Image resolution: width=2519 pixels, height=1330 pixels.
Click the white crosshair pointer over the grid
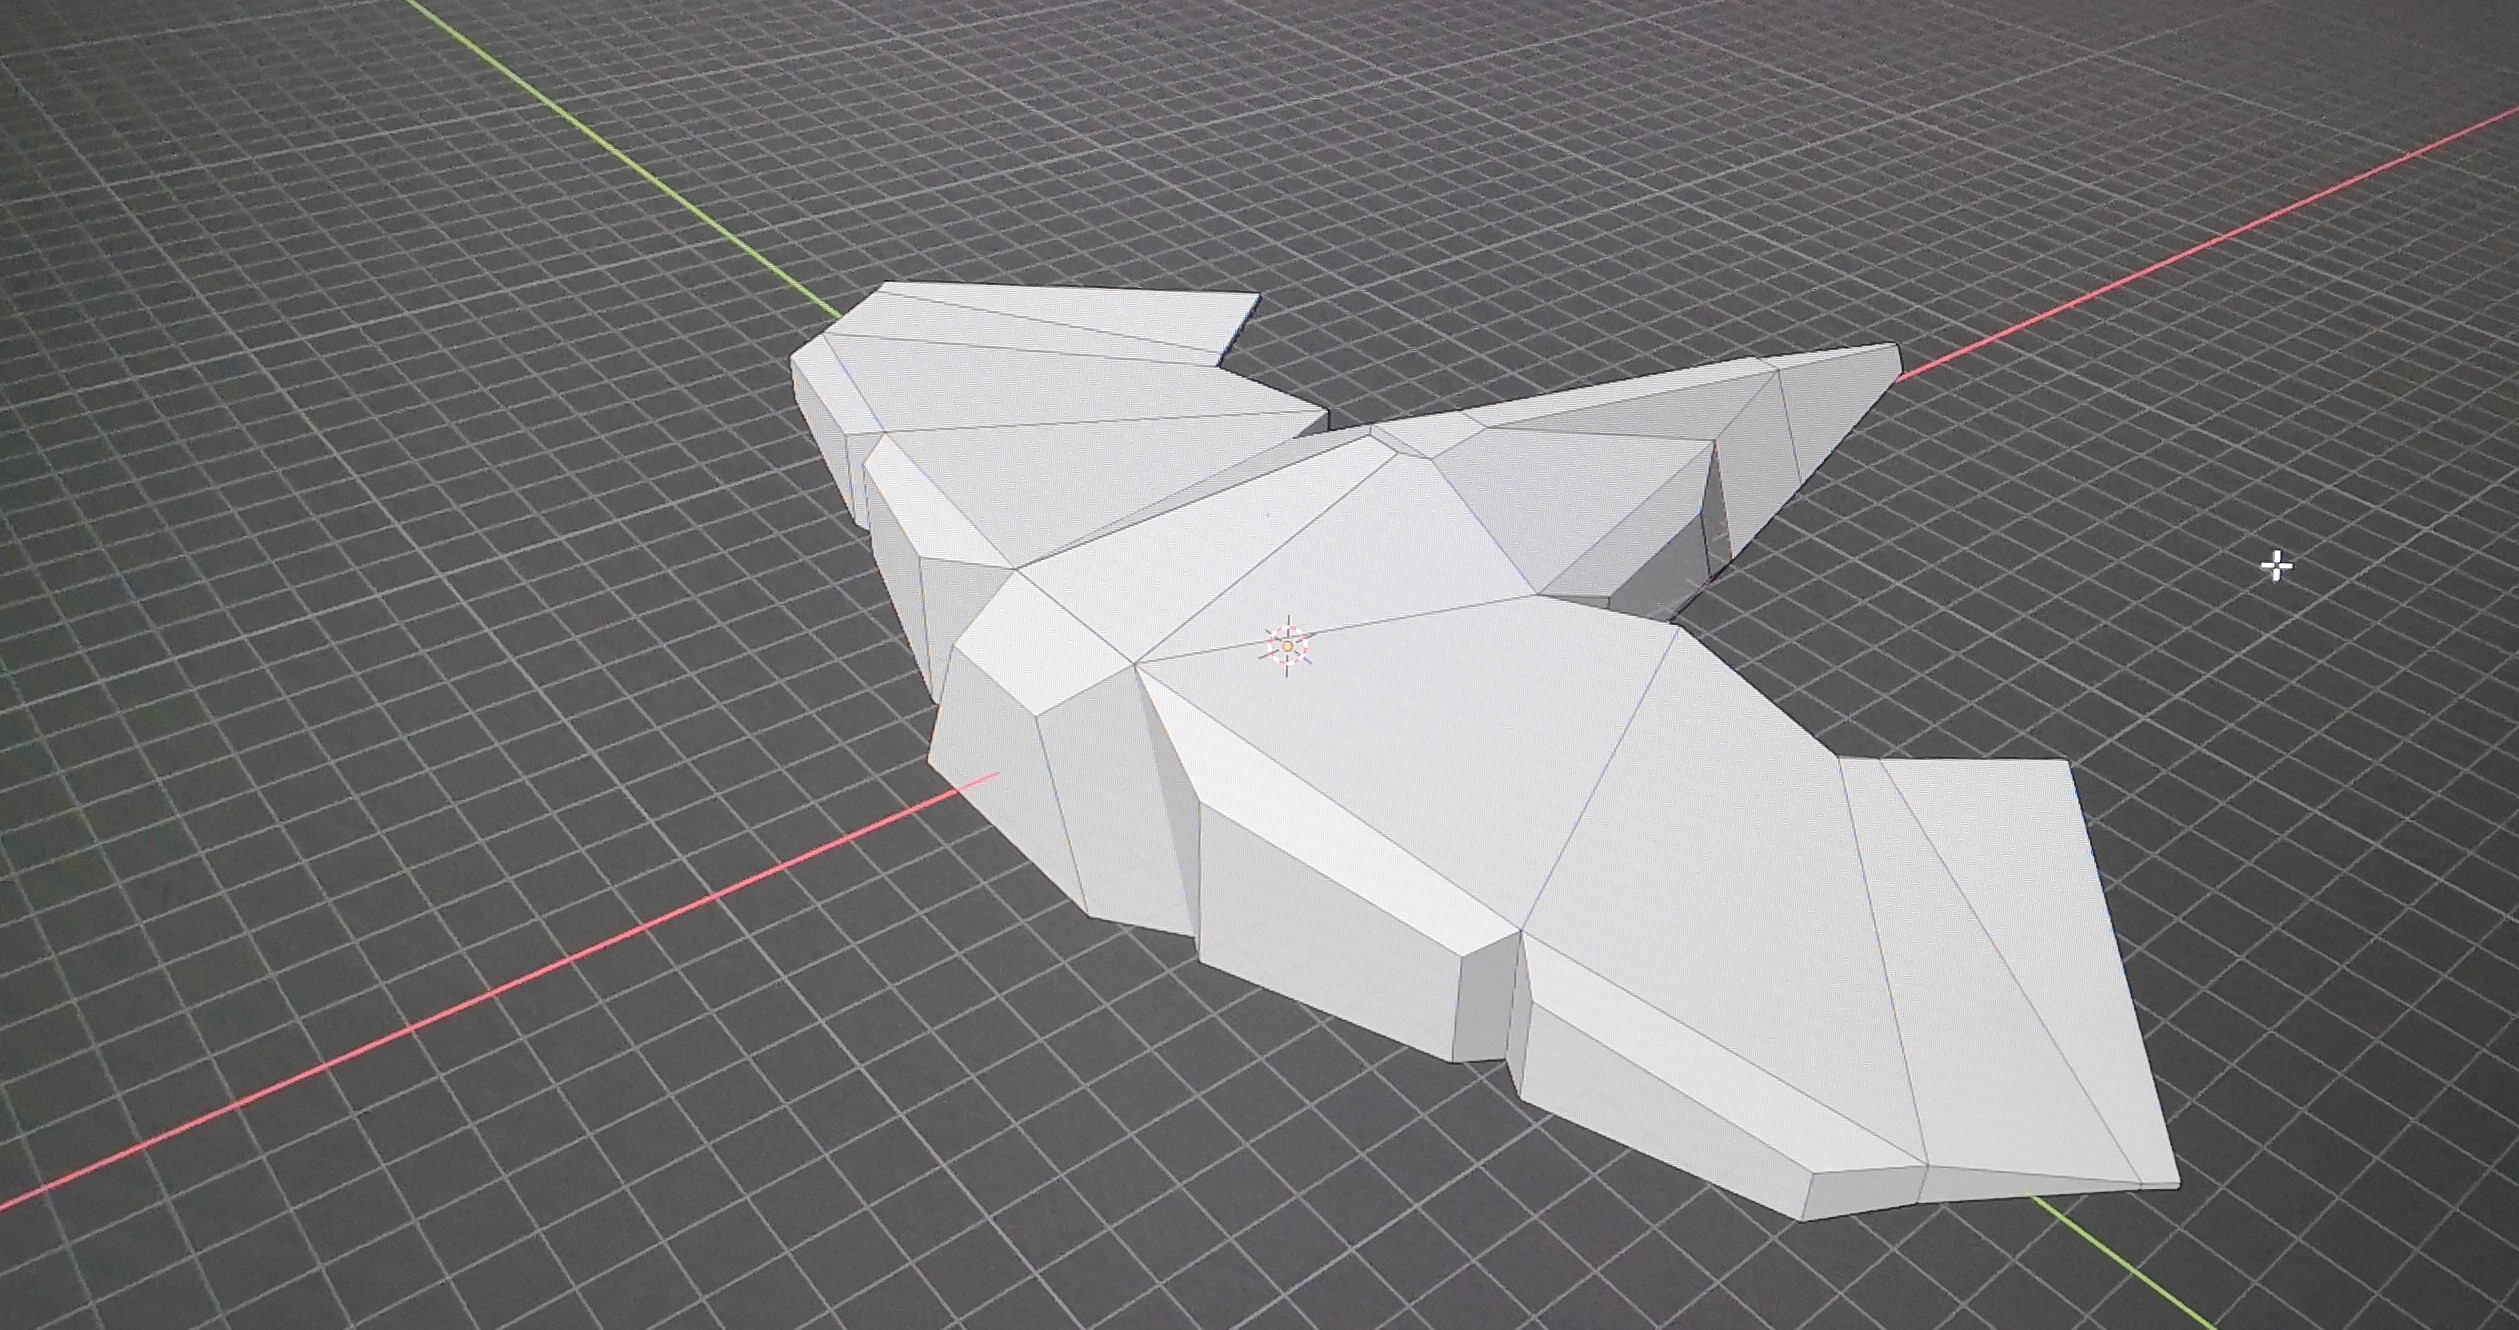(x=2277, y=566)
